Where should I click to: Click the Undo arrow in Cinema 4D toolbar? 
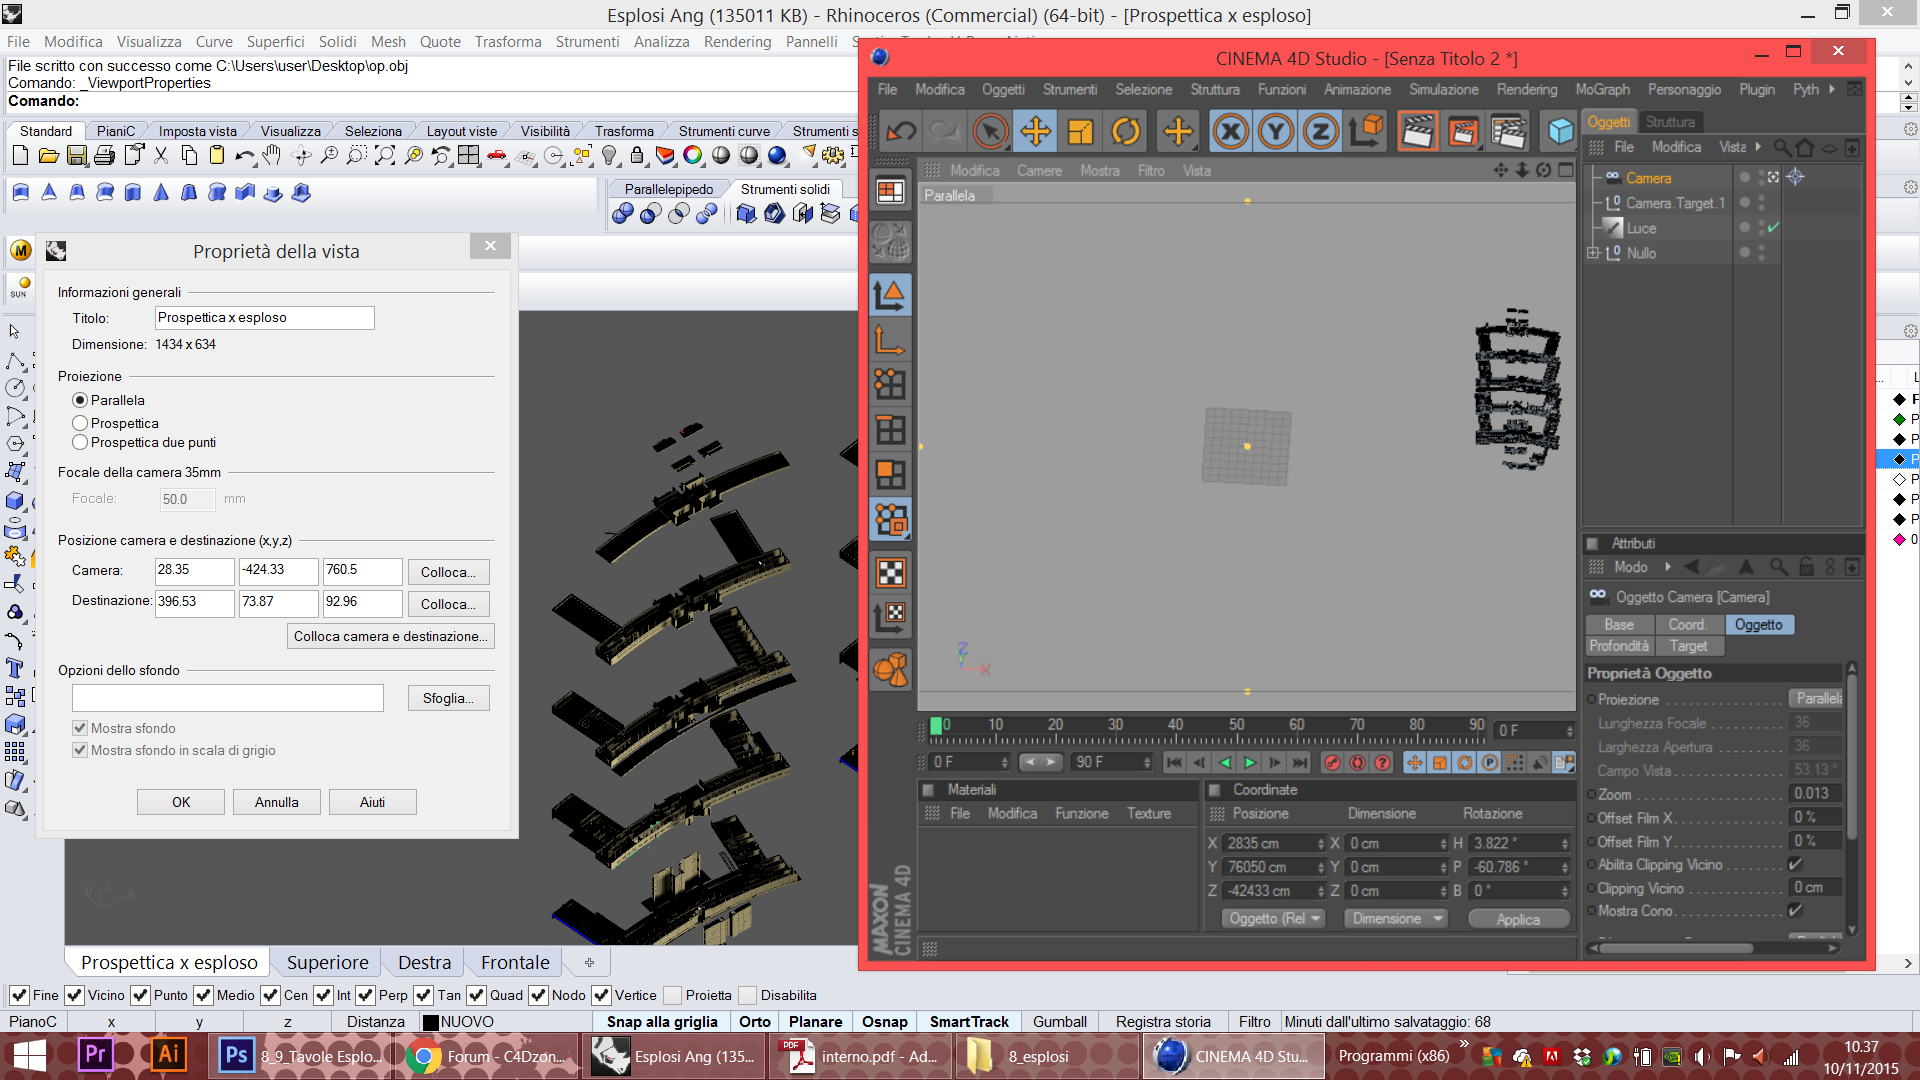(901, 132)
